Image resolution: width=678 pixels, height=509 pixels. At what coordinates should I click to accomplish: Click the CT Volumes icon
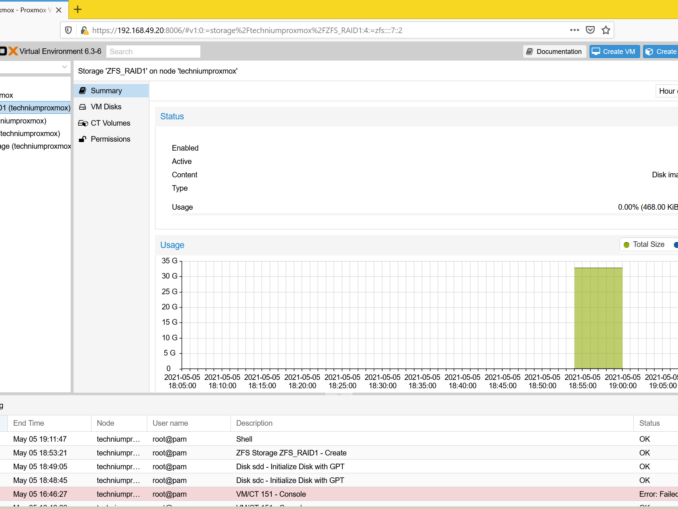coord(82,123)
